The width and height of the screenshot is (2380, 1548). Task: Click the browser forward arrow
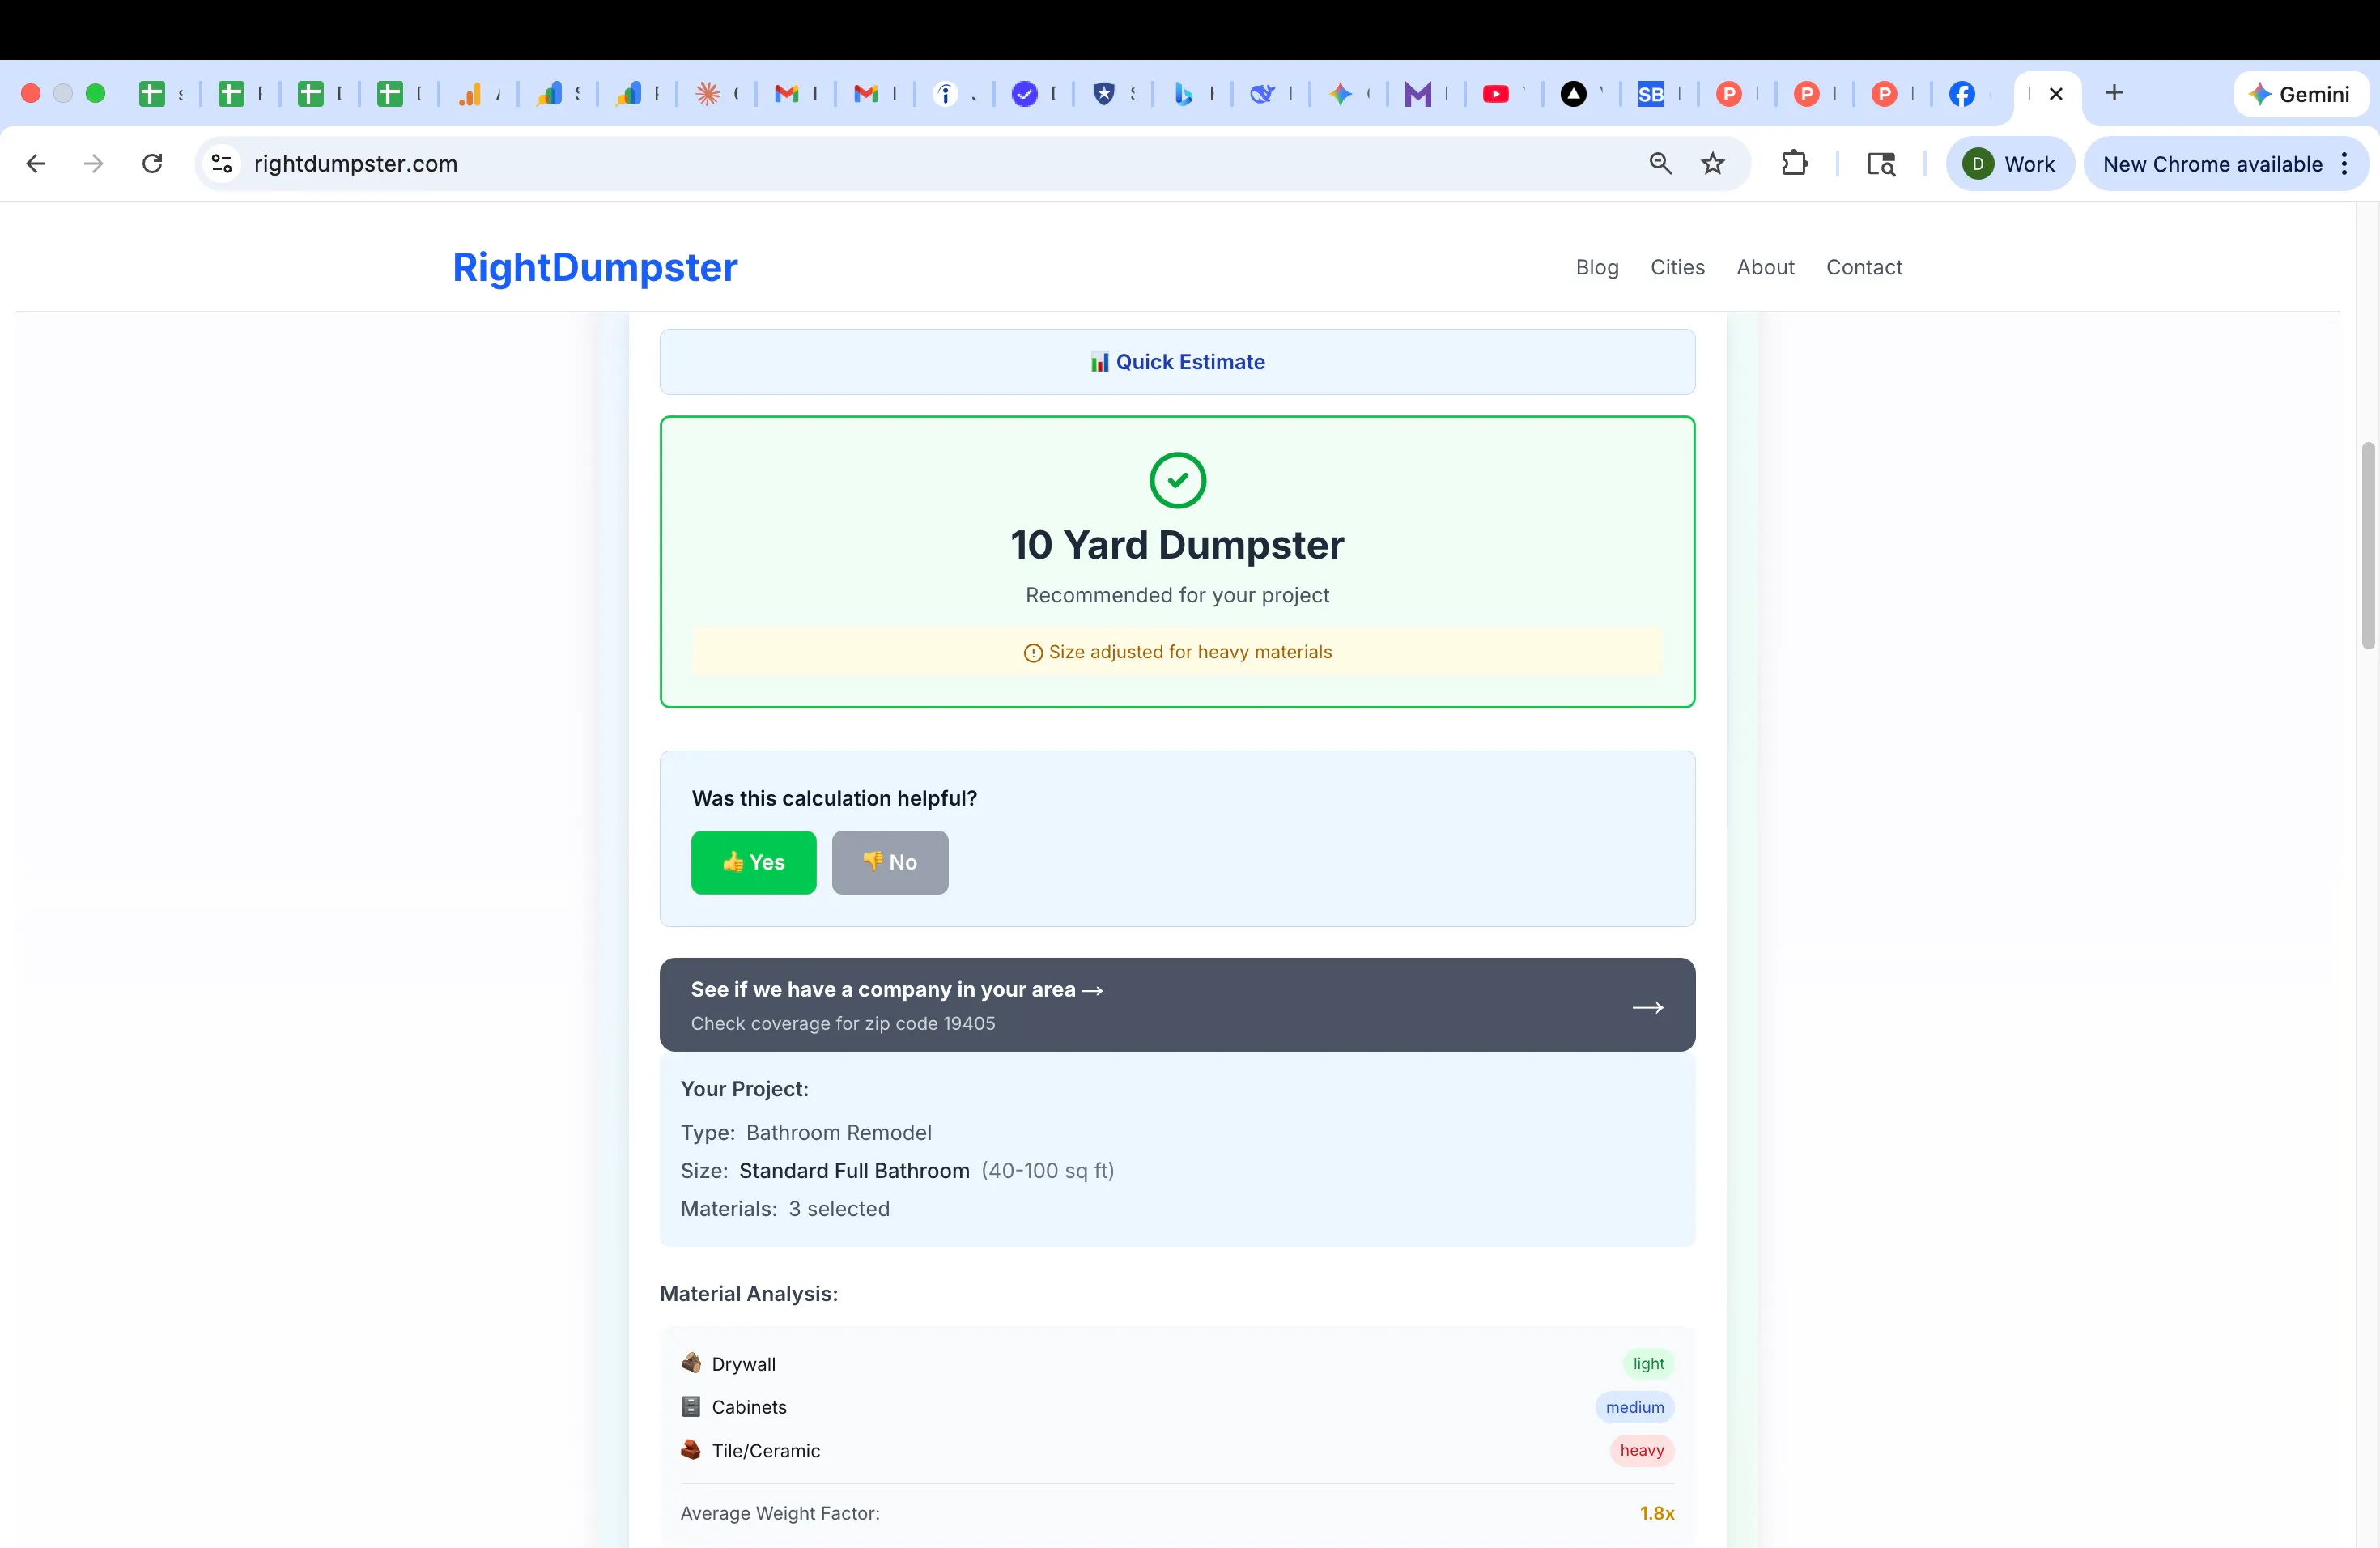click(x=93, y=164)
